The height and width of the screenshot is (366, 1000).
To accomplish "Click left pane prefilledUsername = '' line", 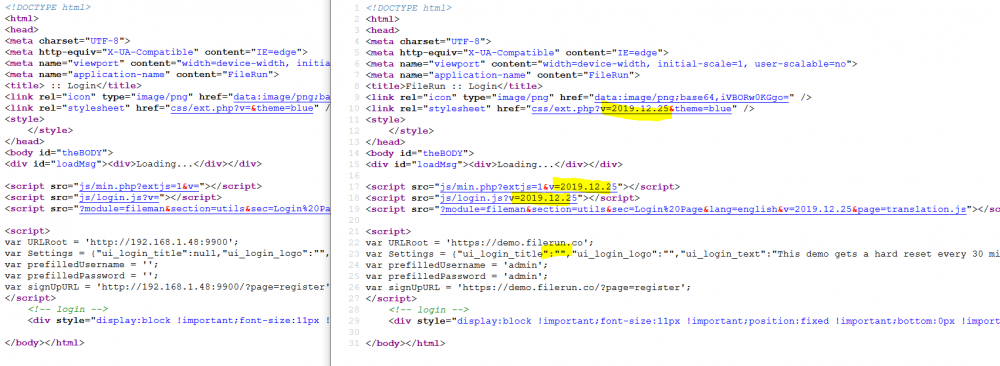I will click(80, 265).
